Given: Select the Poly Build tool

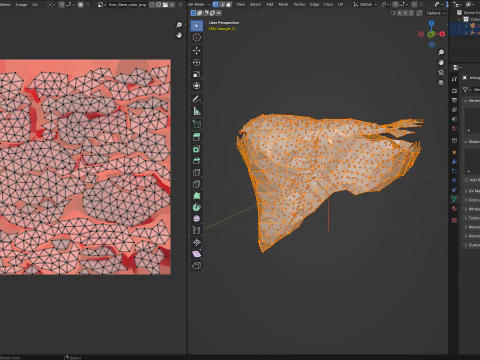Looking at the screenshot, I should pos(197,196).
